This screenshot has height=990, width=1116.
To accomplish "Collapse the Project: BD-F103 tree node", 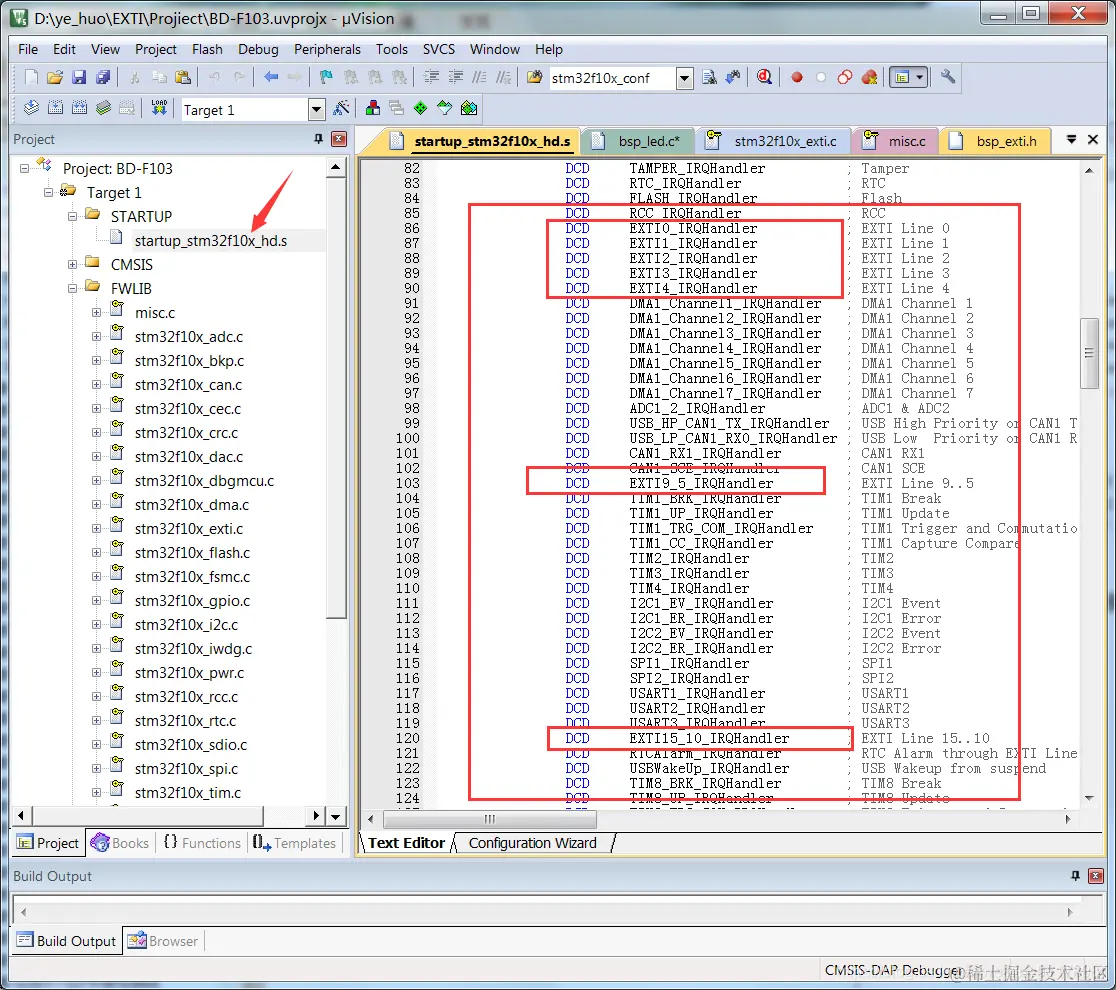I will [x=24, y=169].
